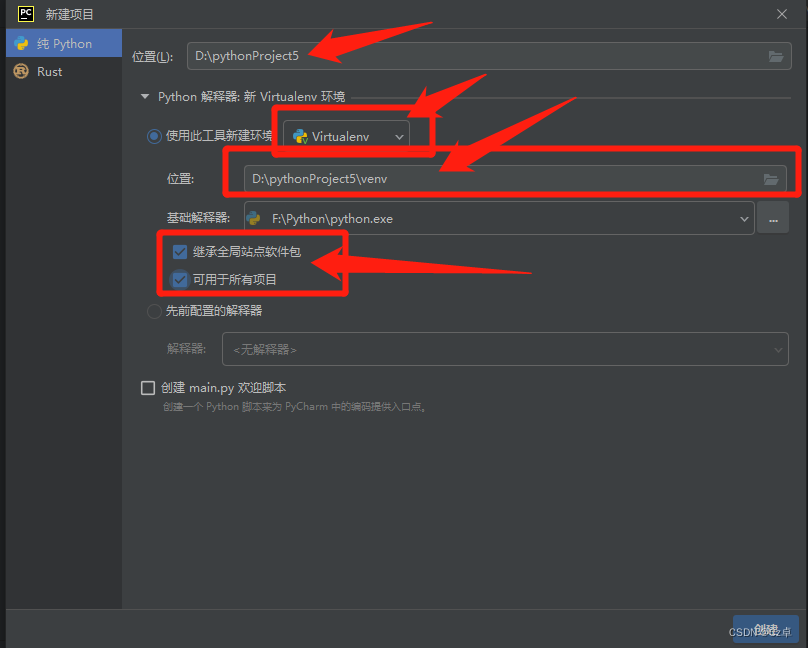Screen dimensions: 808x648
Task: Open the 解释器 <无解释器> dropdown
Action: point(505,349)
